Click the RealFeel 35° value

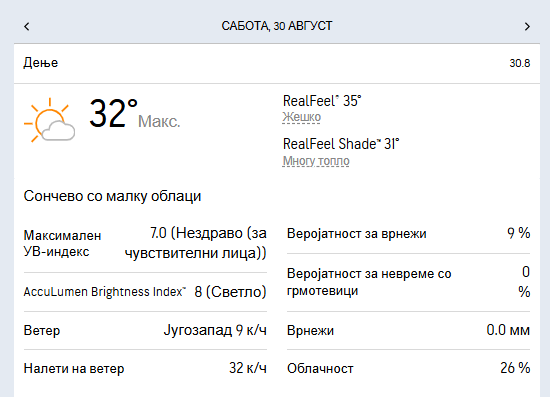[x=322, y=101]
